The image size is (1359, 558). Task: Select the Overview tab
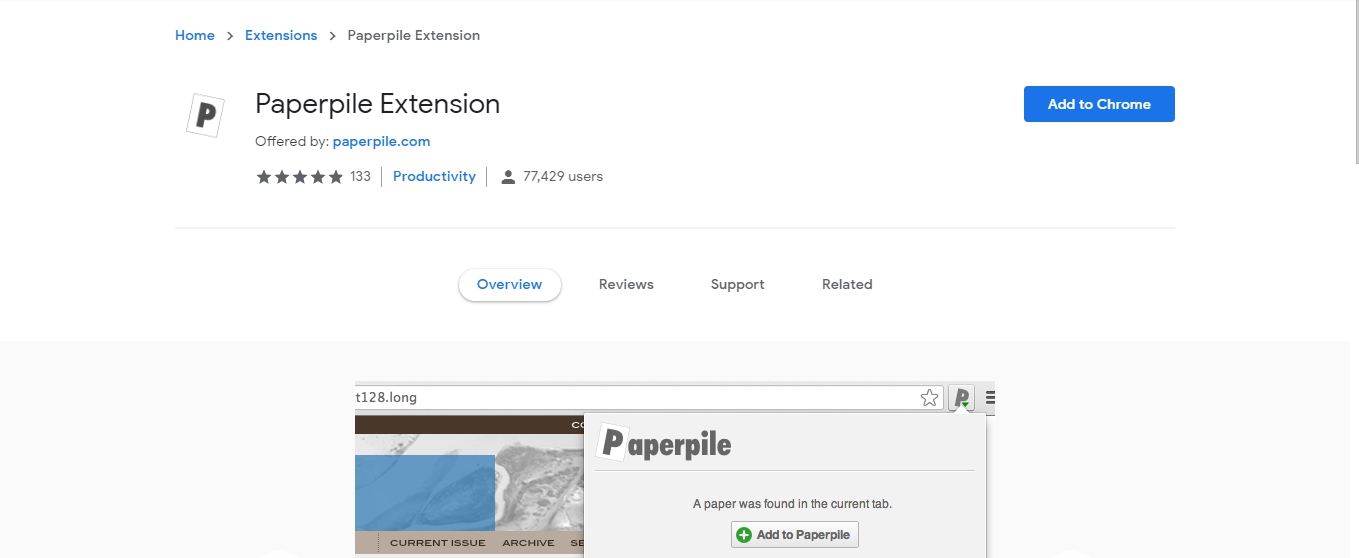tap(509, 285)
